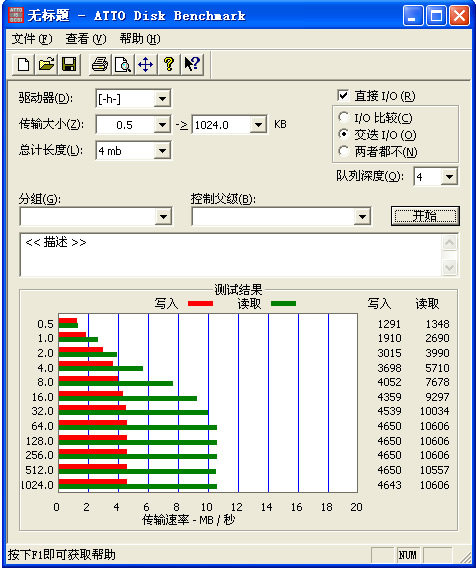Click the 512.0 row label in chart
The width and height of the screenshot is (476, 570).
coord(39,470)
